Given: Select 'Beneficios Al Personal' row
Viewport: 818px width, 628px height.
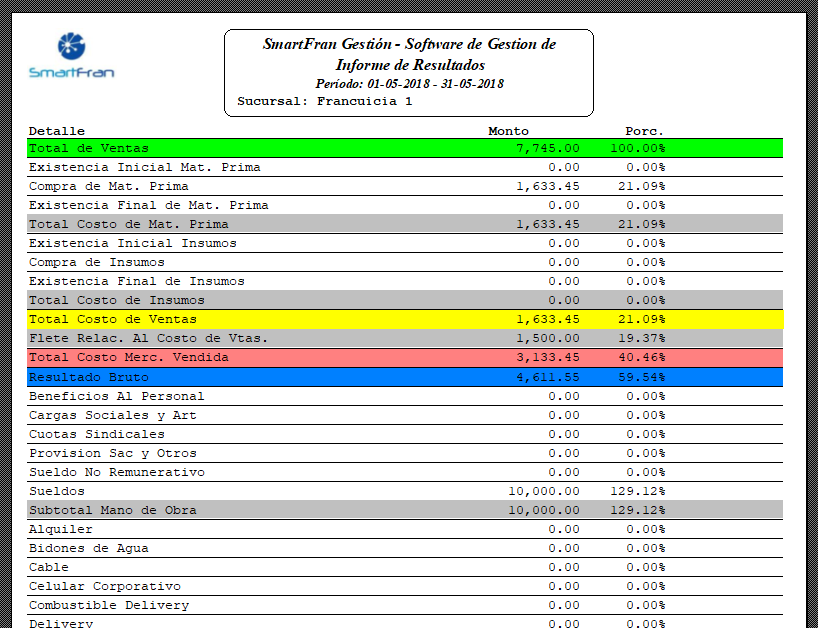Looking at the screenshot, I should [405, 396].
